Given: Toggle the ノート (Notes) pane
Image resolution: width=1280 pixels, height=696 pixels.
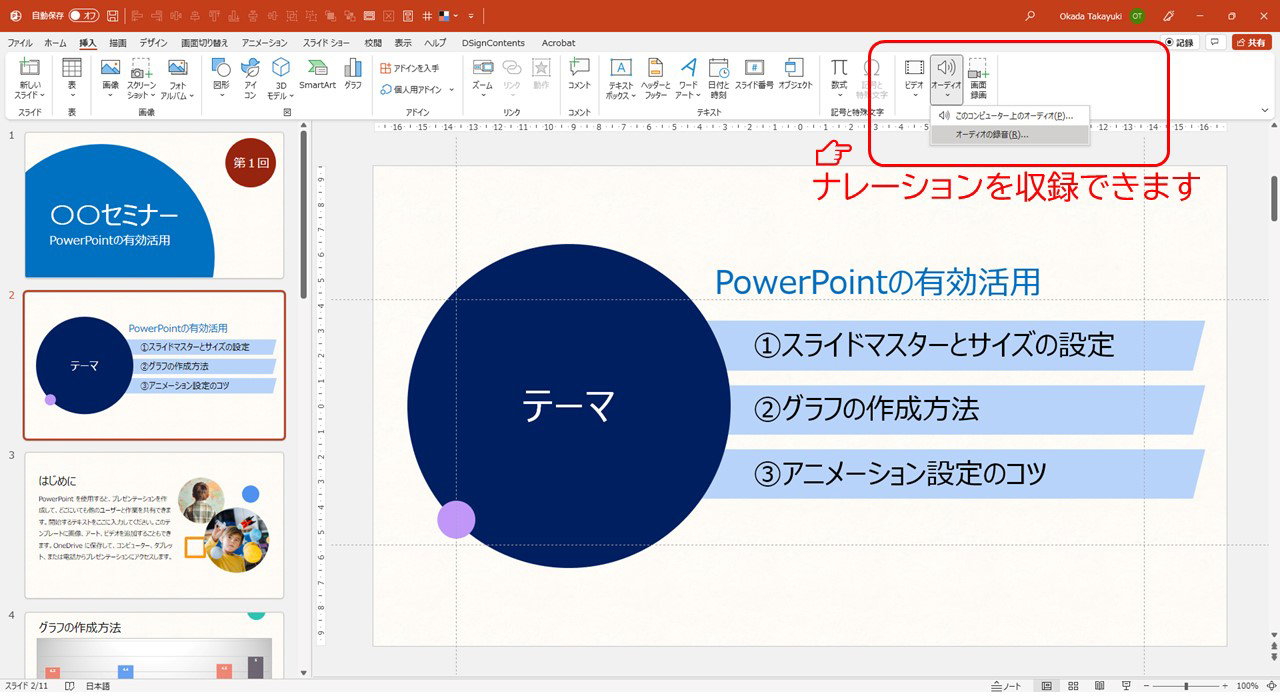Looking at the screenshot, I should pyautogui.click(x=1006, y=686).
